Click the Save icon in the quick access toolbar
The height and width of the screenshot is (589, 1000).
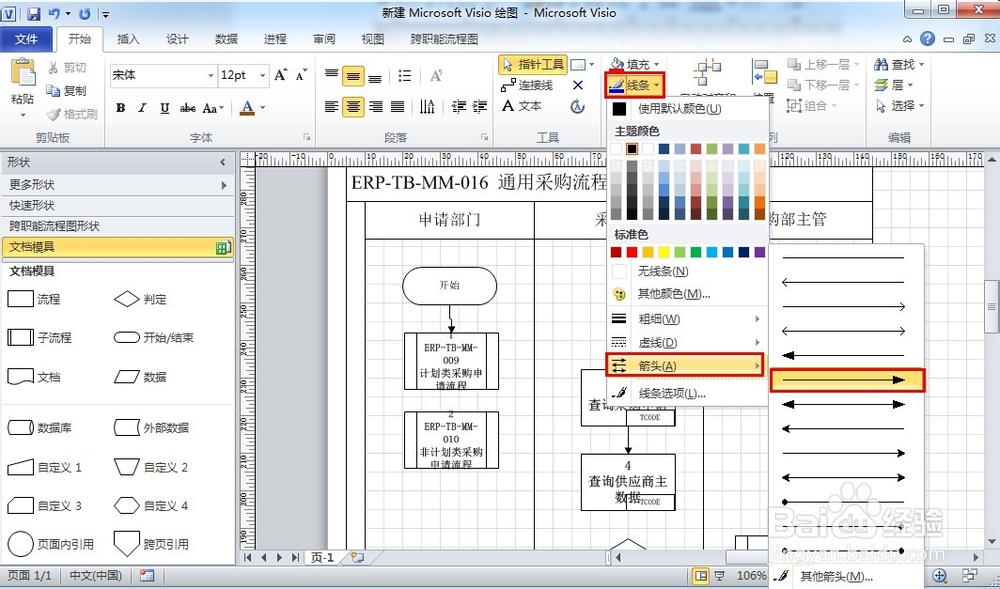point(34,13)
